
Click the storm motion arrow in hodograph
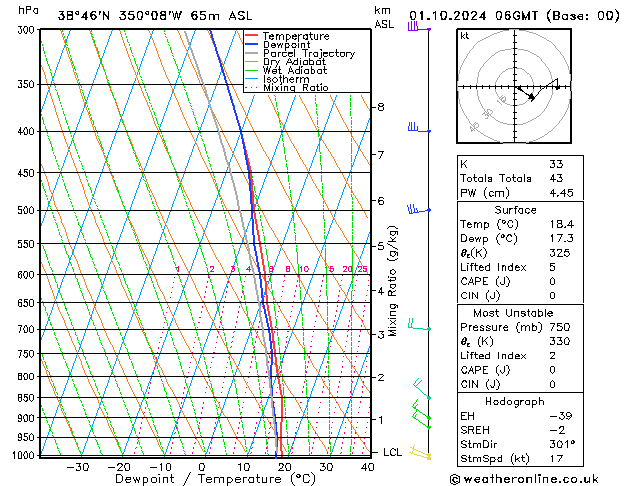(526, 93)
